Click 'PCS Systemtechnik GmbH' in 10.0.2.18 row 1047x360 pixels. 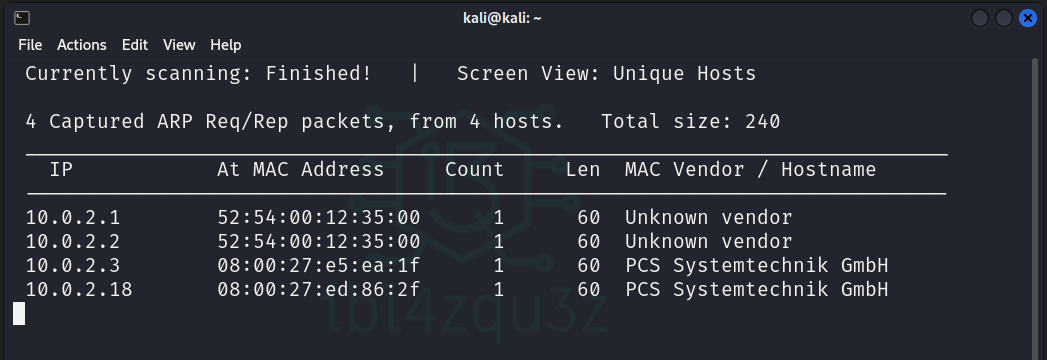757,290
